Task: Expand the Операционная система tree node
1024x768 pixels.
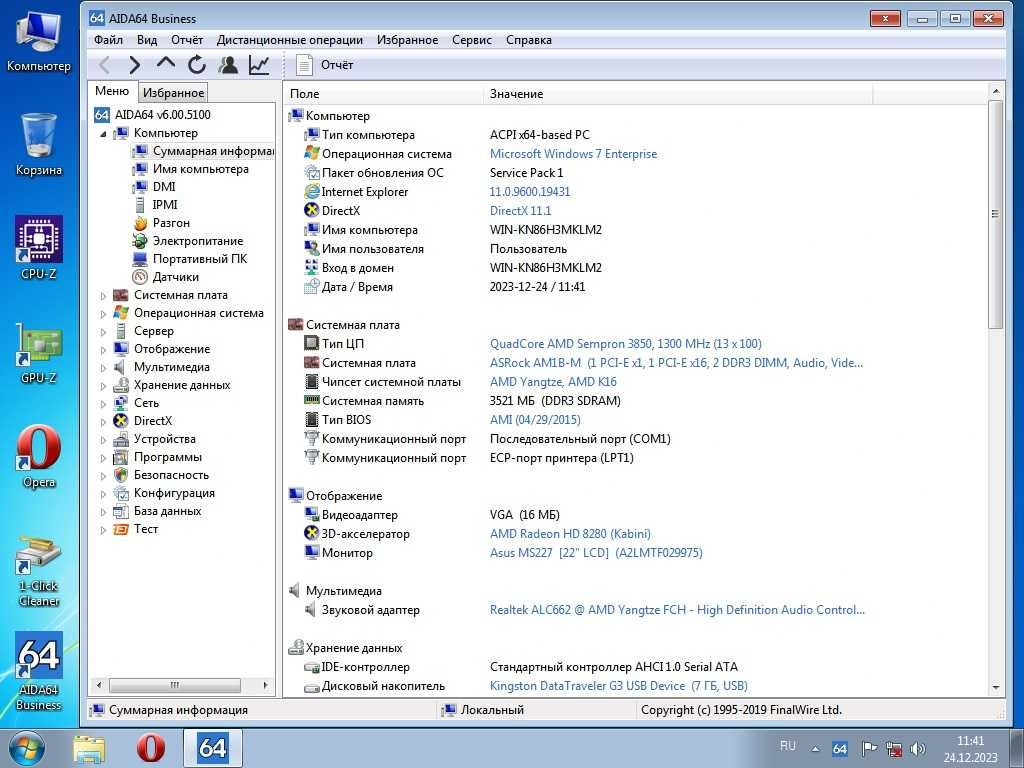Action: point(103,314)
